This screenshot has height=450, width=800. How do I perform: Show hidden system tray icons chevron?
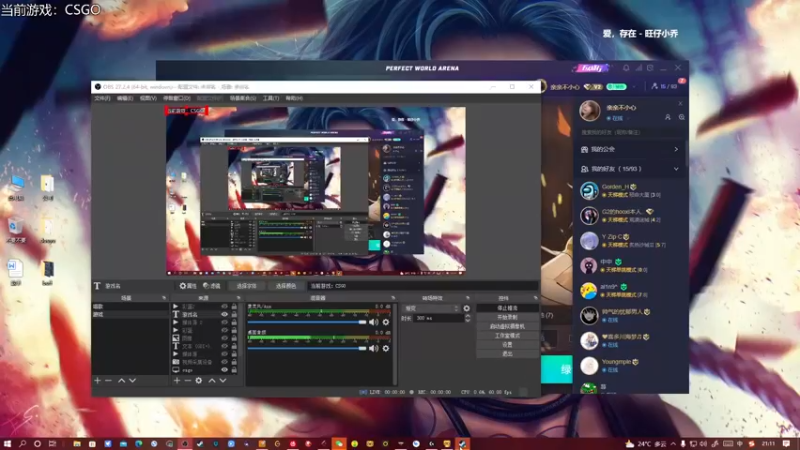click(x=673, y=444)
